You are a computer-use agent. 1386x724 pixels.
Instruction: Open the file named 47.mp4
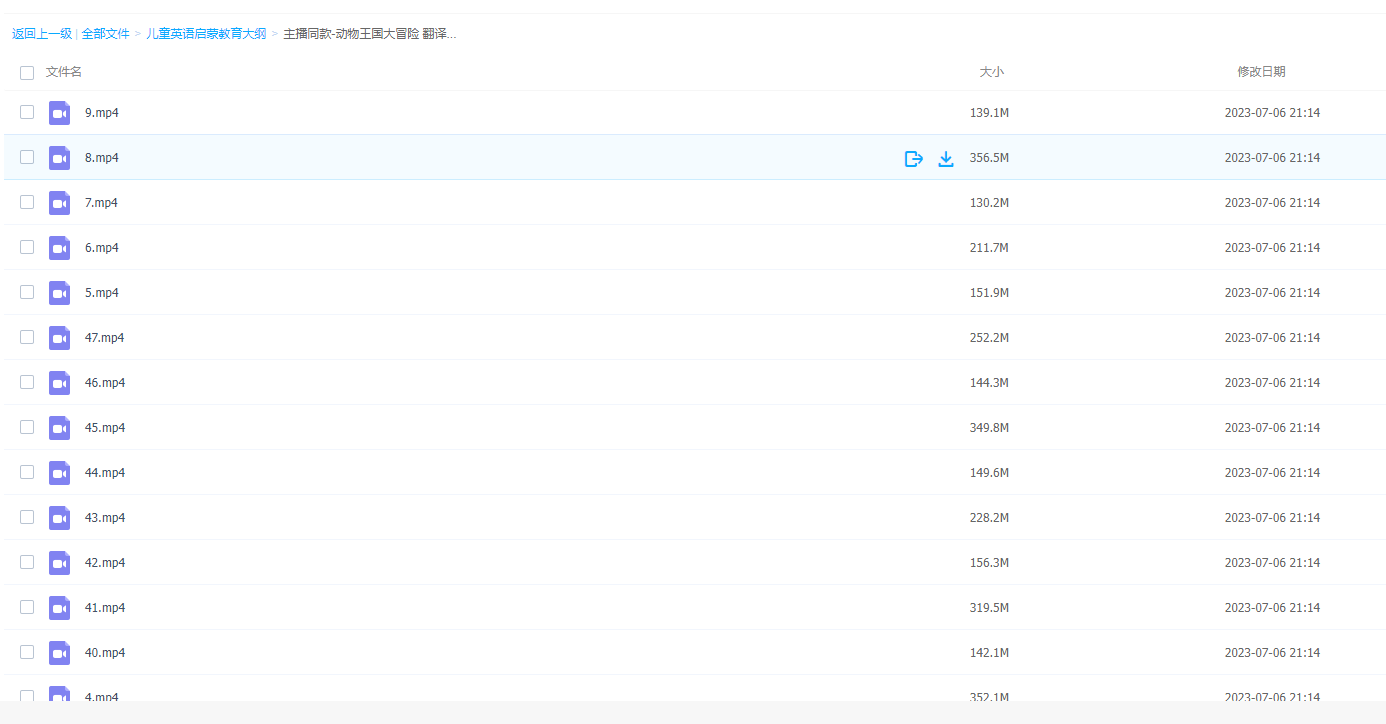pyautogui.click(x=105, y=338)
